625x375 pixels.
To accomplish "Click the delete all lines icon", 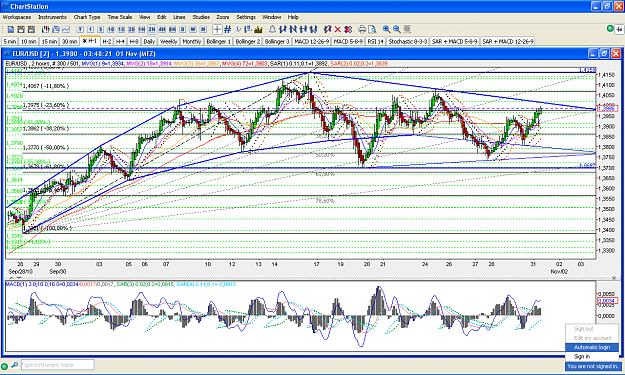I will click(x=348, y=29).
